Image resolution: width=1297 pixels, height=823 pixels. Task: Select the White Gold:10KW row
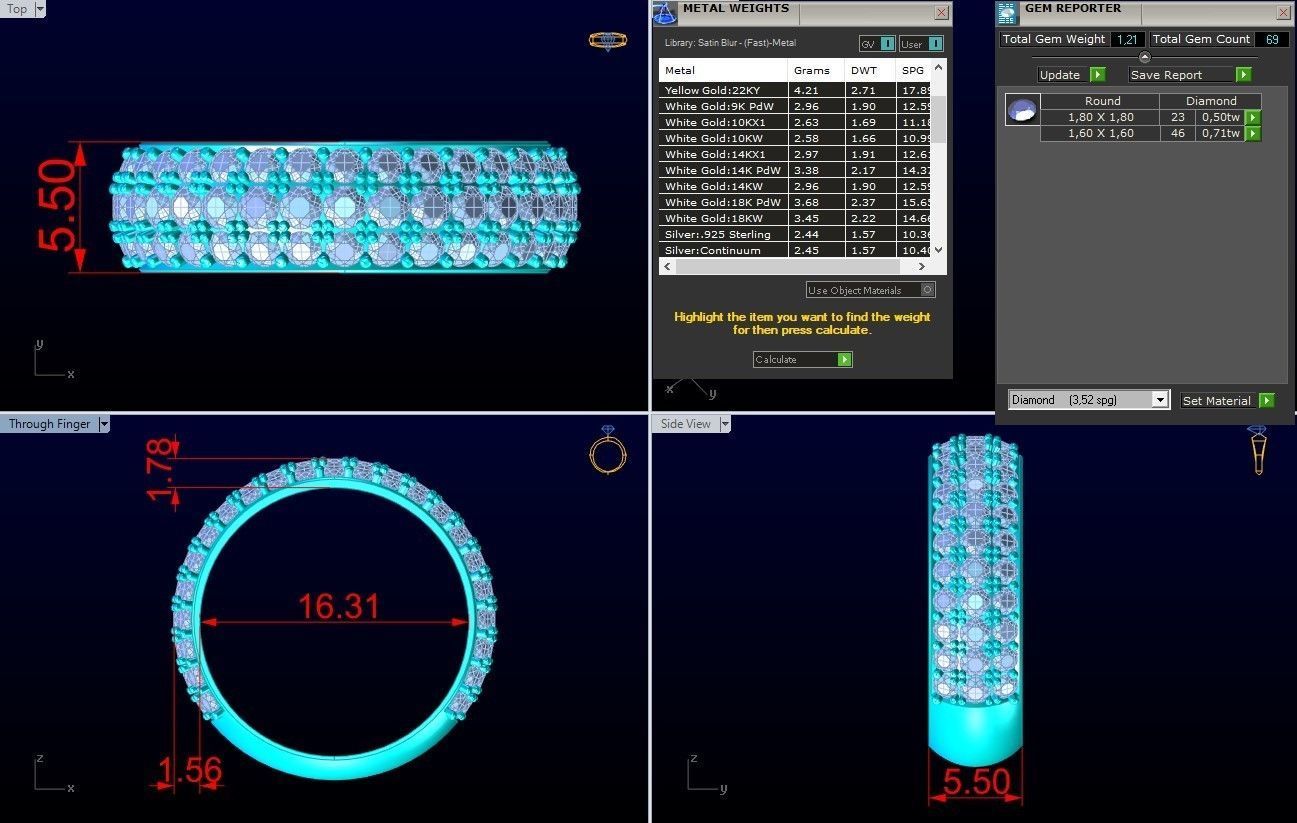coord(795,138)
